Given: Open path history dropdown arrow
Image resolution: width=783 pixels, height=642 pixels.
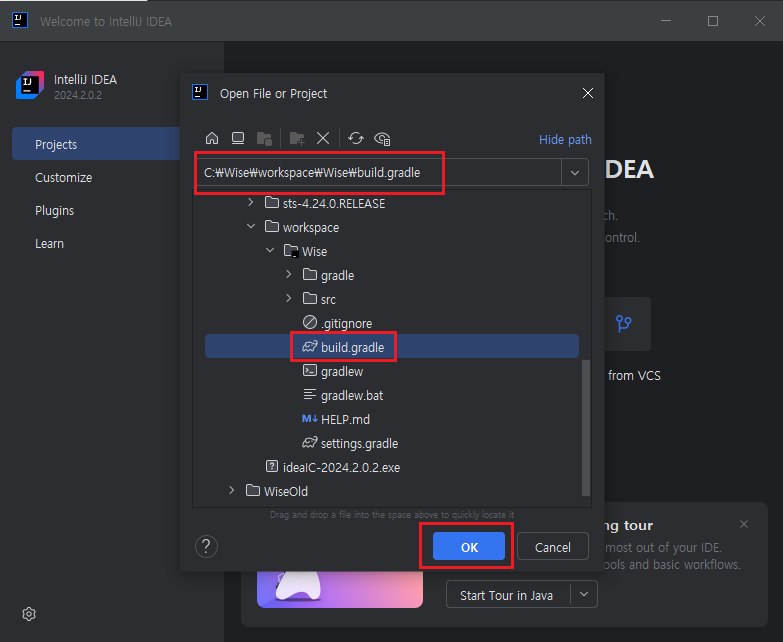Looking at the screenshot, I should pyautogui.click(x=575, y=173).
